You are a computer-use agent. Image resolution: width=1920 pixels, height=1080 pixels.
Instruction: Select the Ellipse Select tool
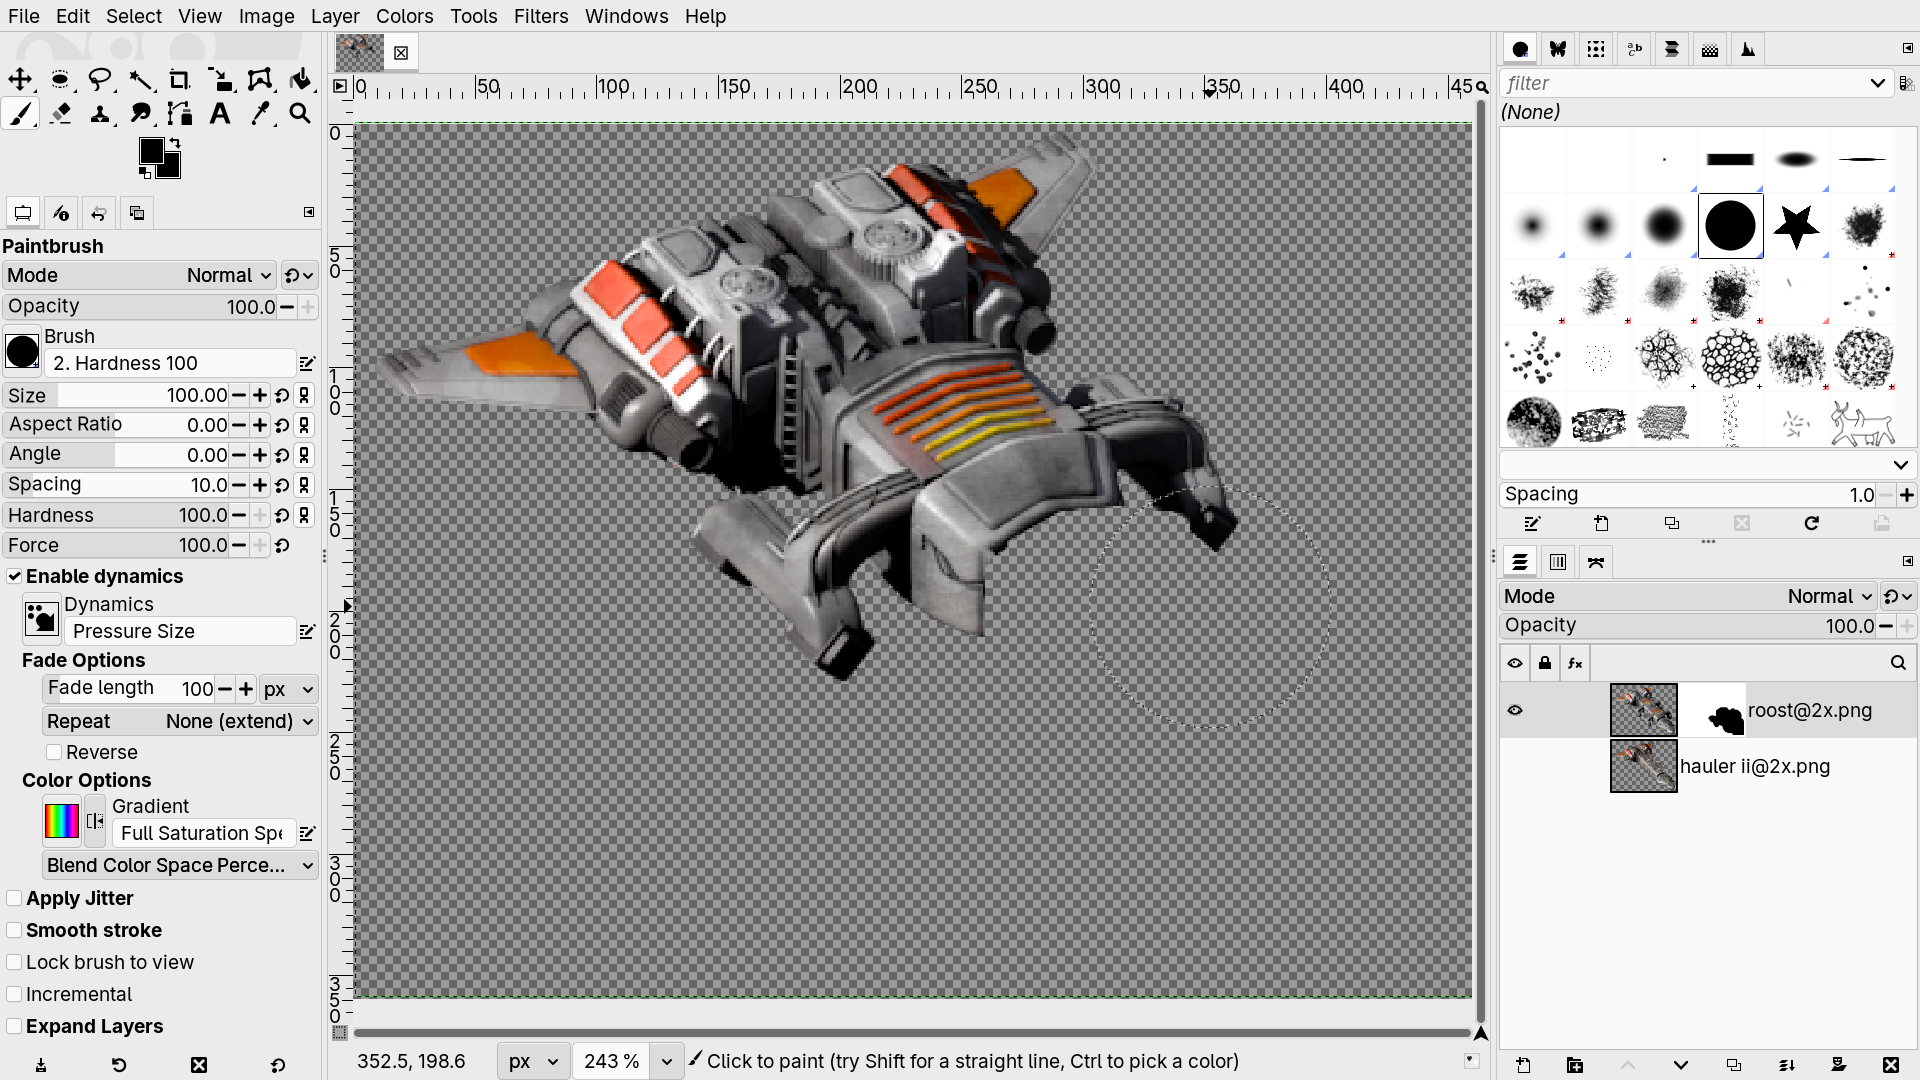point(60,80)
